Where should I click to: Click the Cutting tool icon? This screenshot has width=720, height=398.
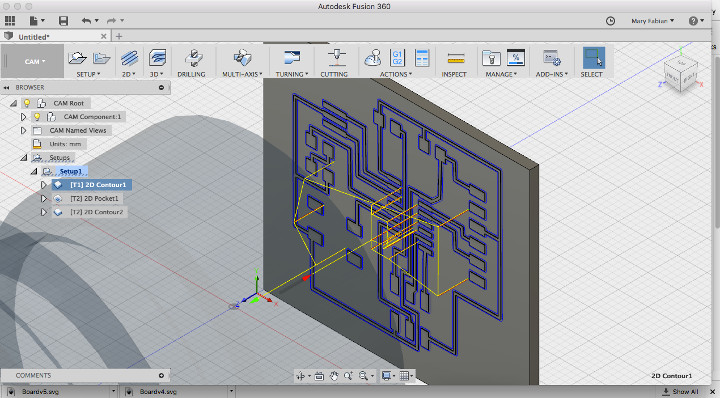coord(336,58)
